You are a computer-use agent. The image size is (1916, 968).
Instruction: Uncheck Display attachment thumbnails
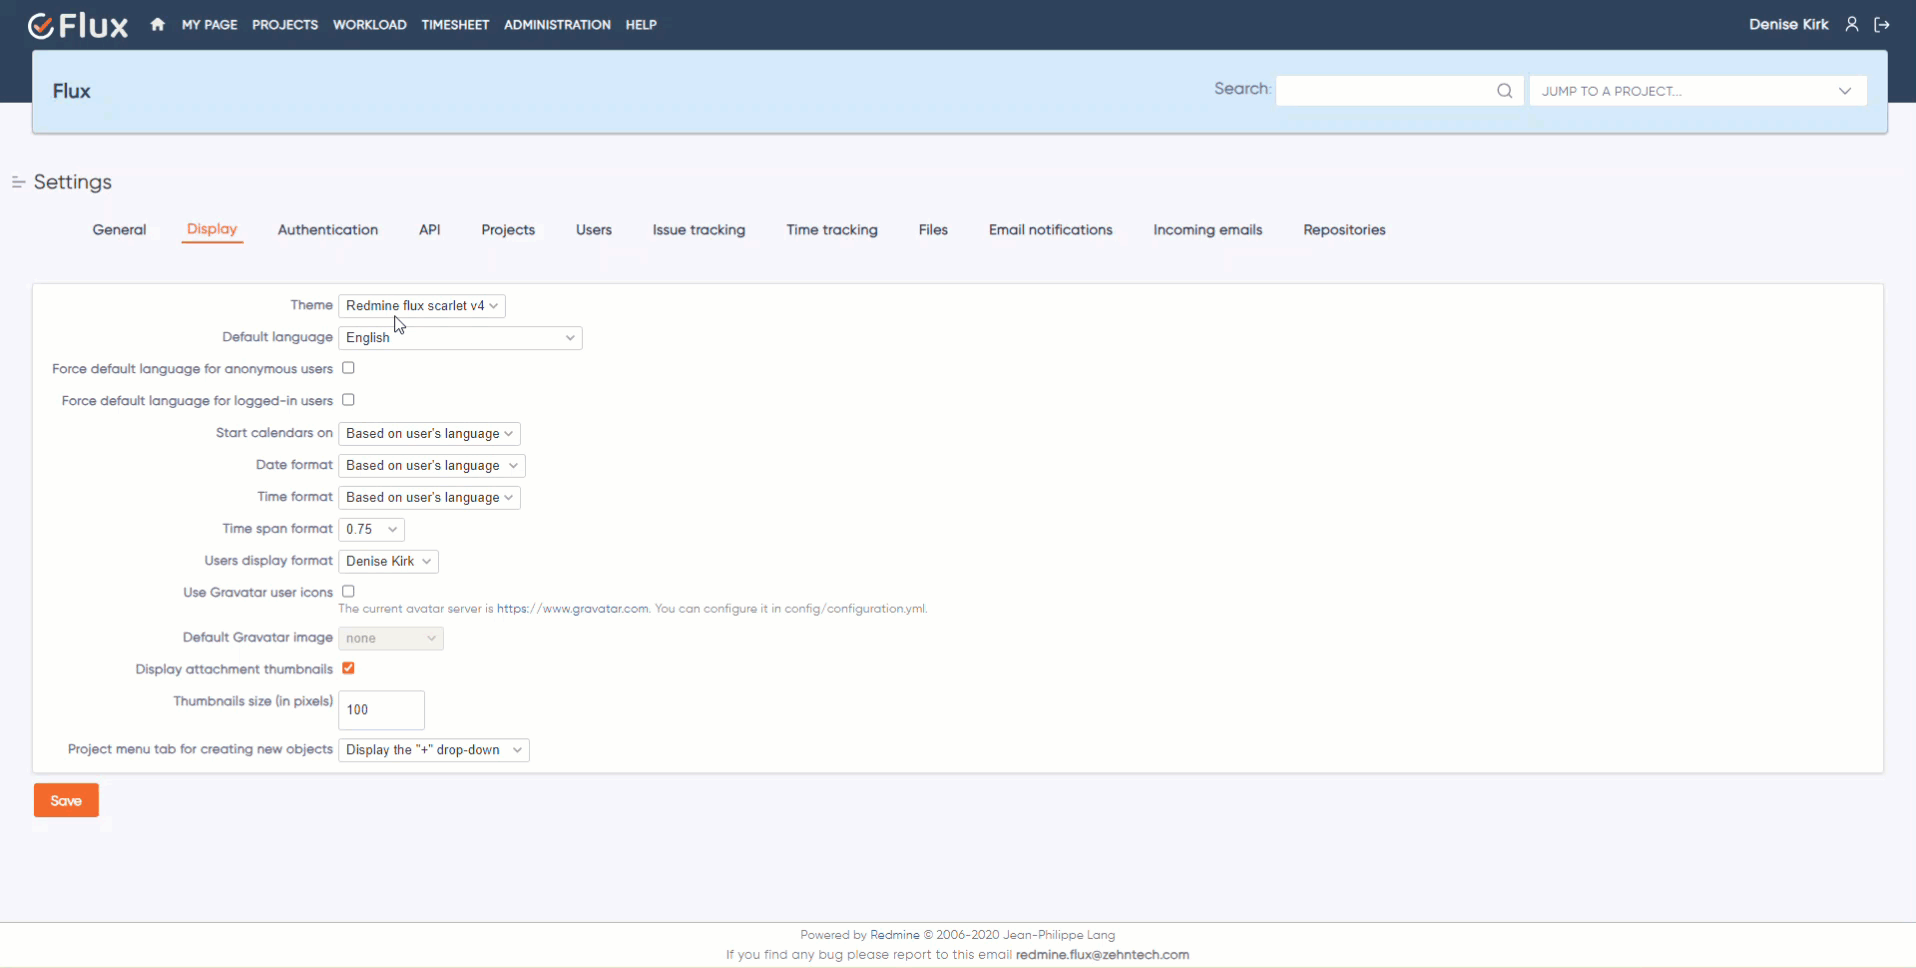(x=348, y=668)
